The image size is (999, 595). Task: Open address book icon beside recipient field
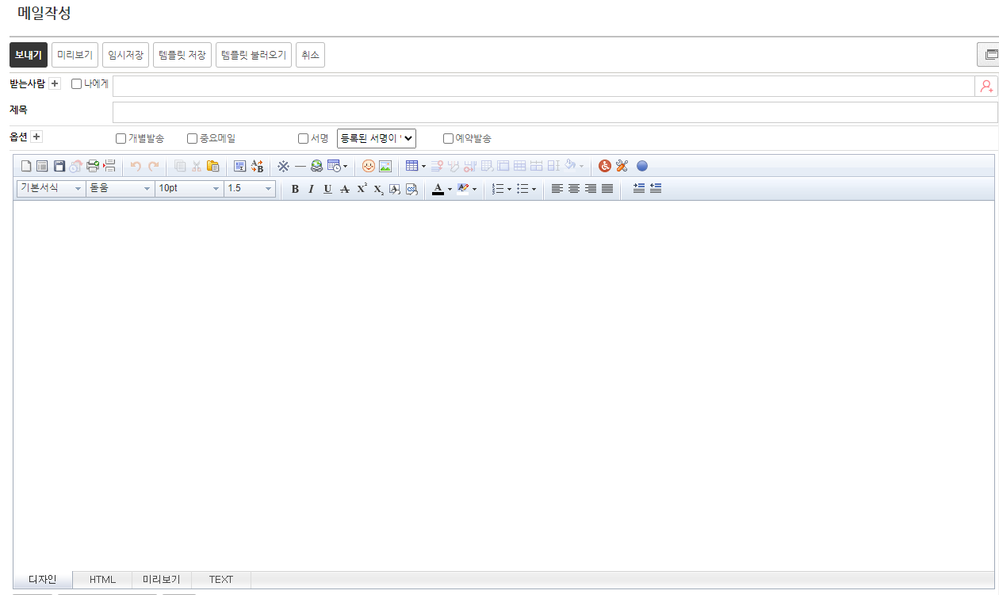[986, 87]
